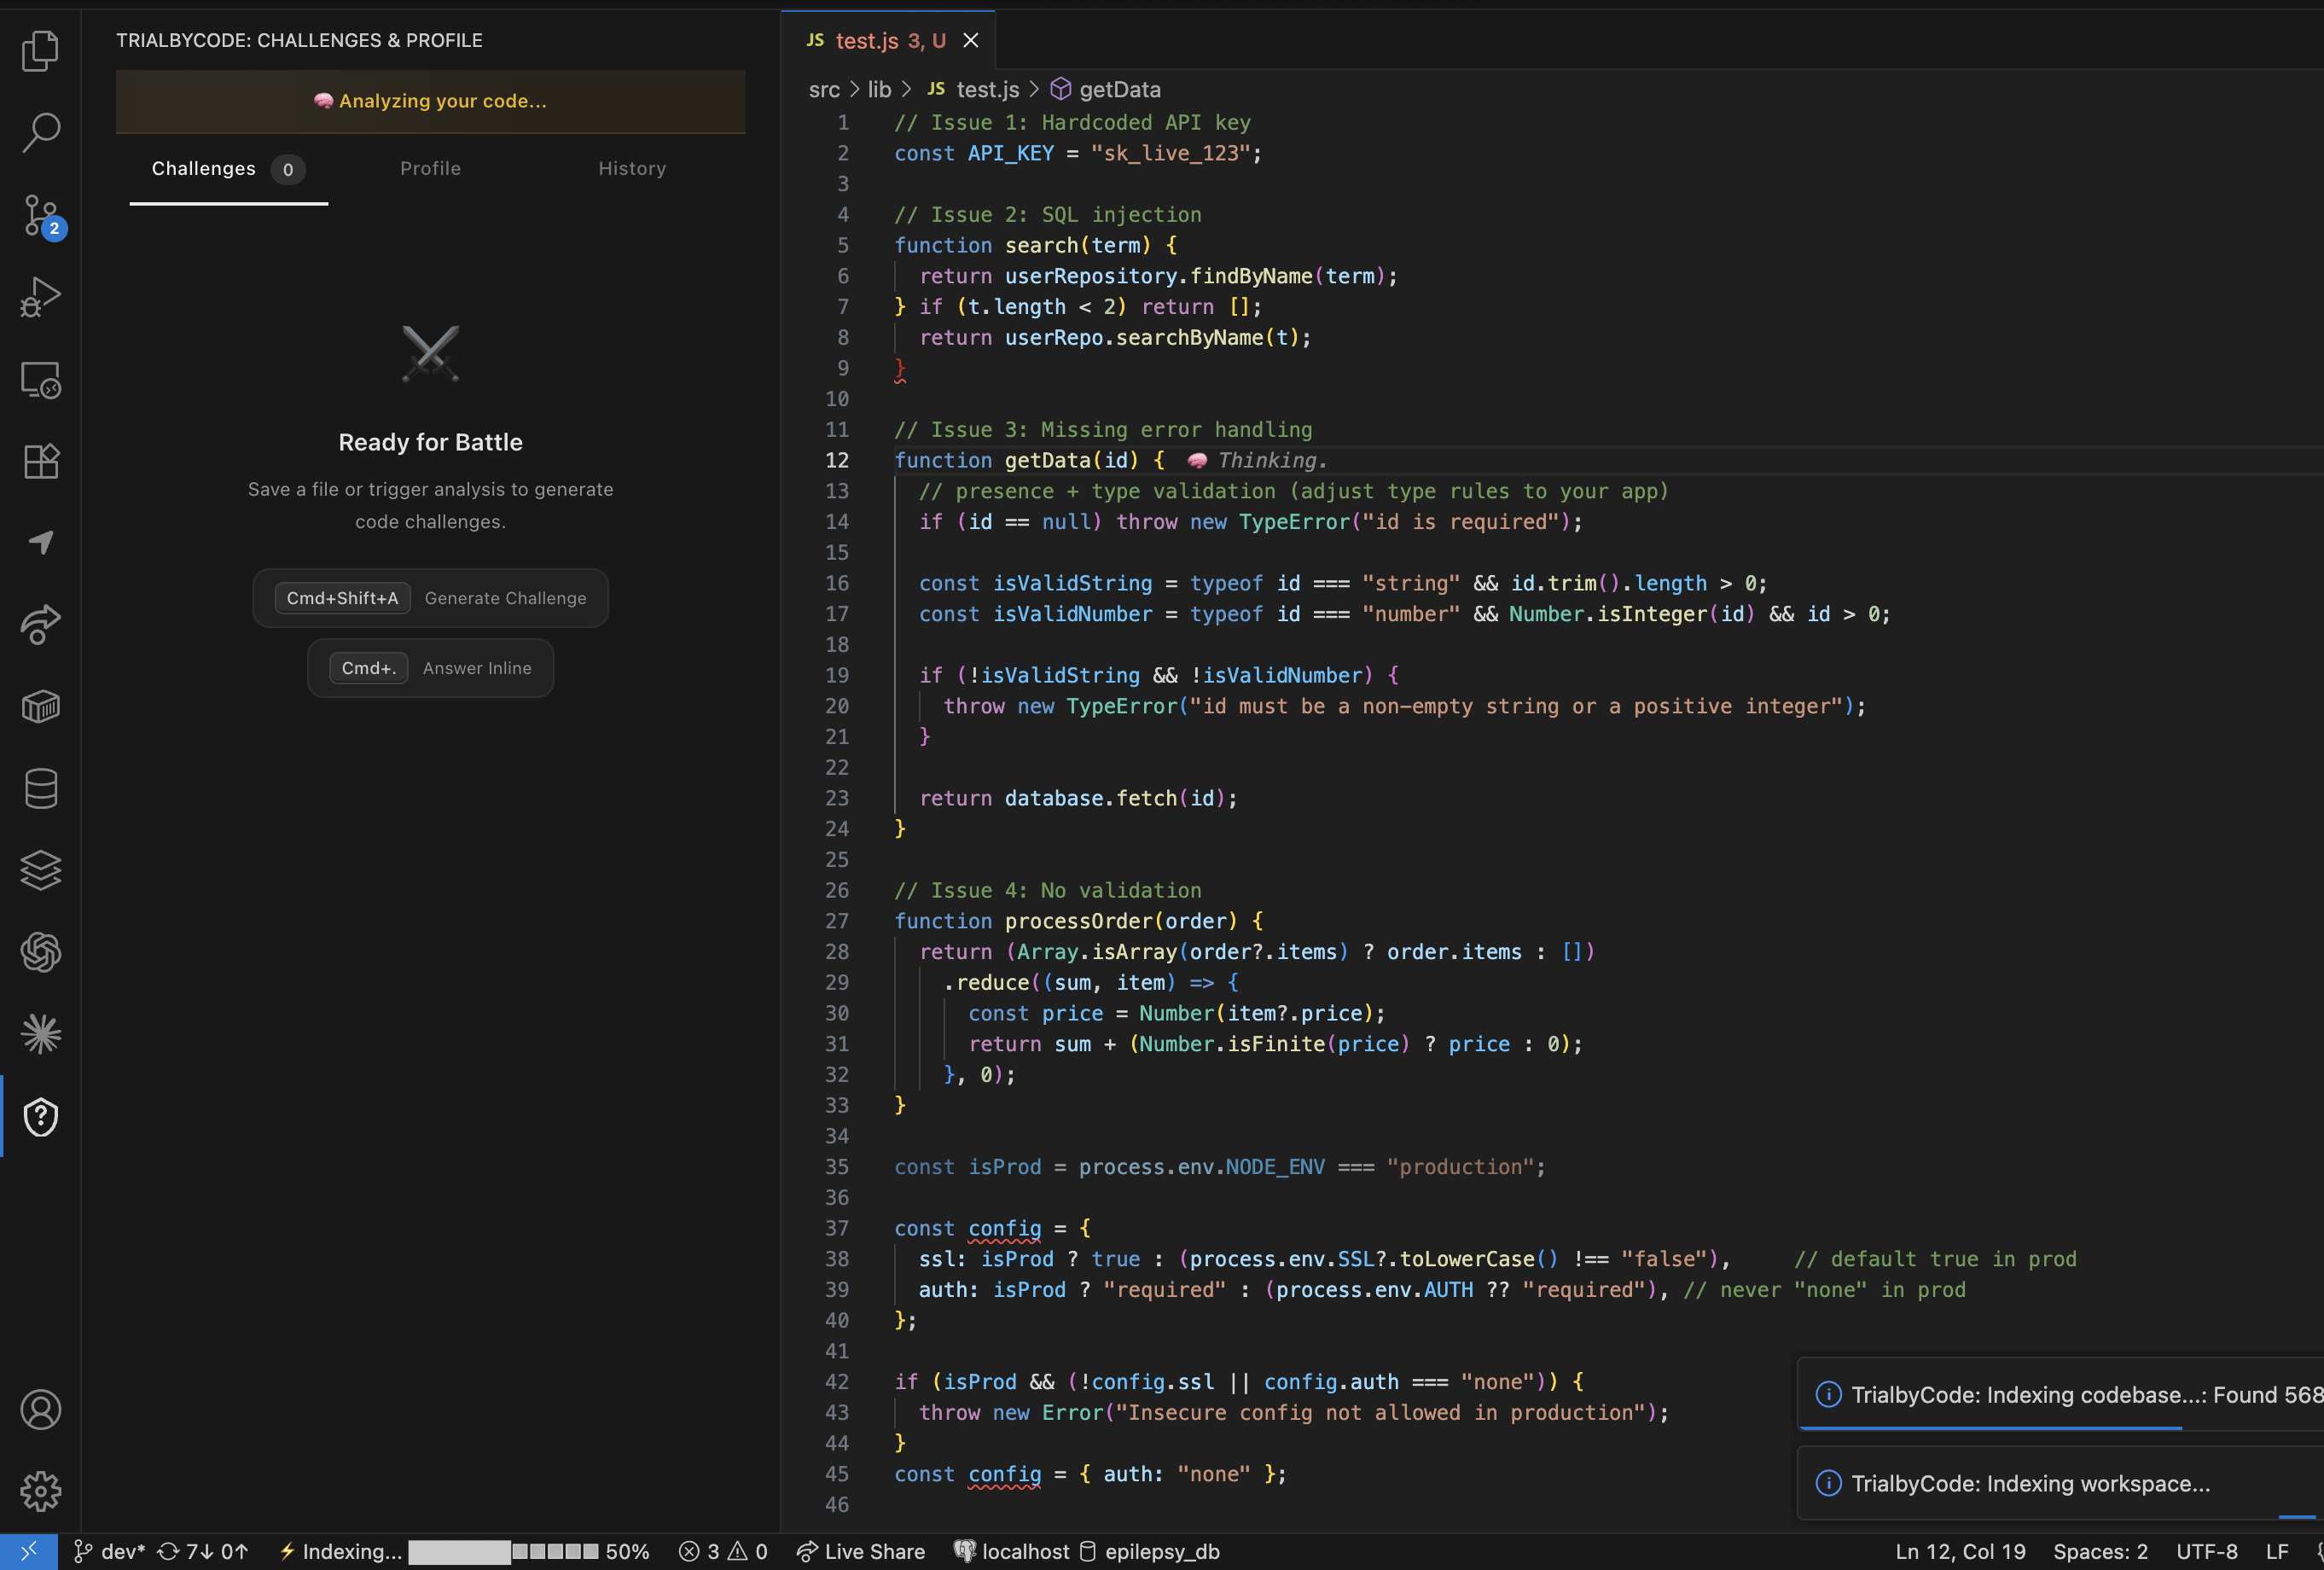Open the Search view icon
The width and height of the screenshot is (2324, 1570).
click(x=40, y=132)
